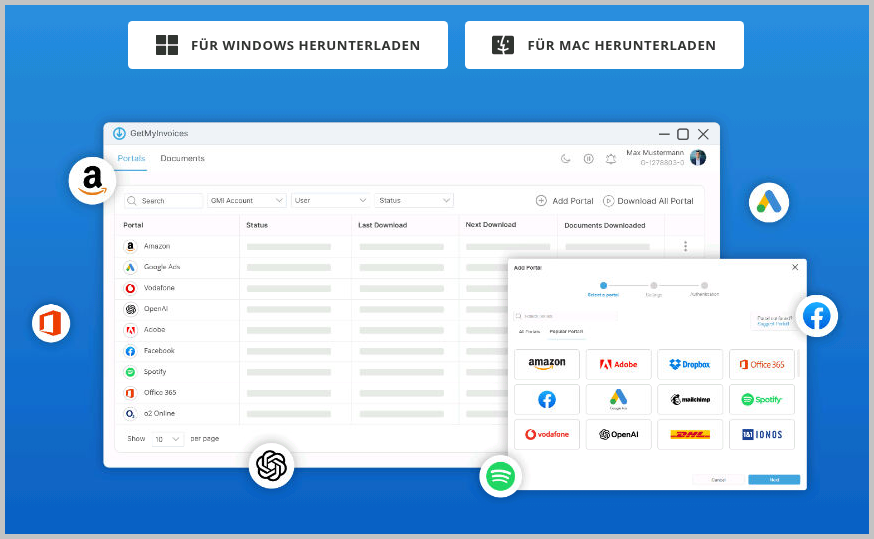Click the Amazon icon in the portal list

click(130, 246)
